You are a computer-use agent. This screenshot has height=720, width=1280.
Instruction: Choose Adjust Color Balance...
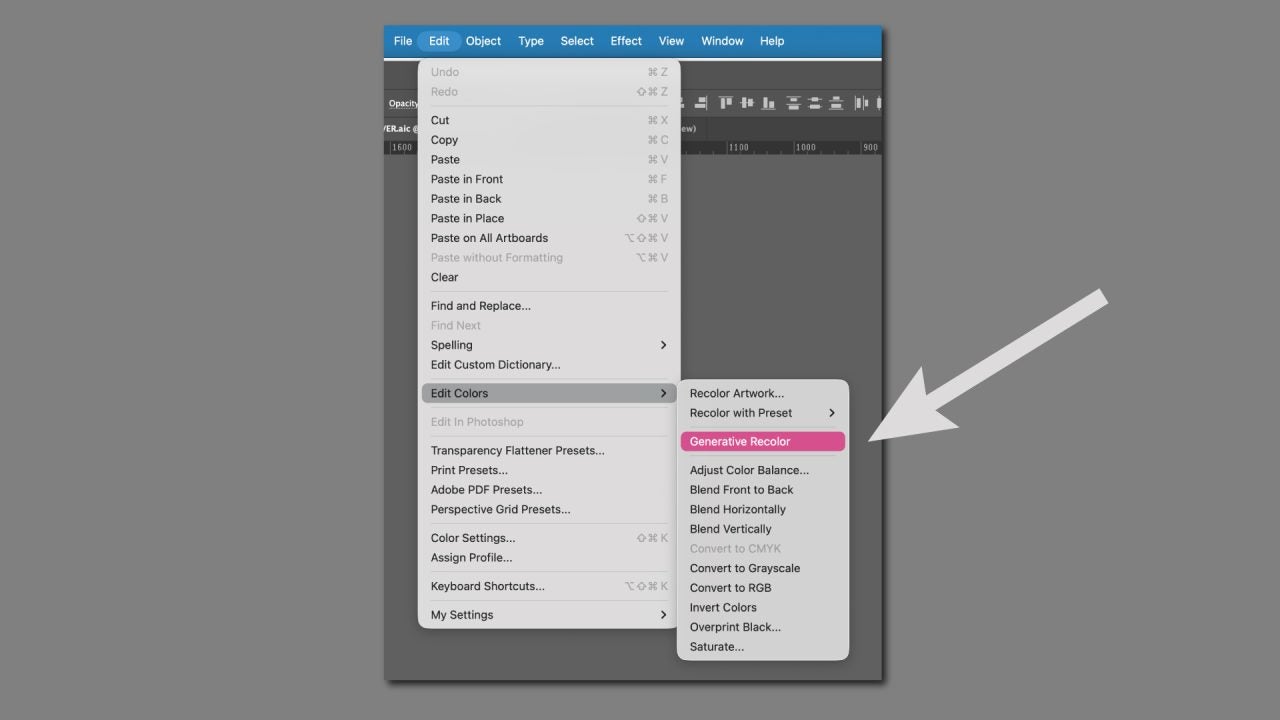(x=763, y=470)
